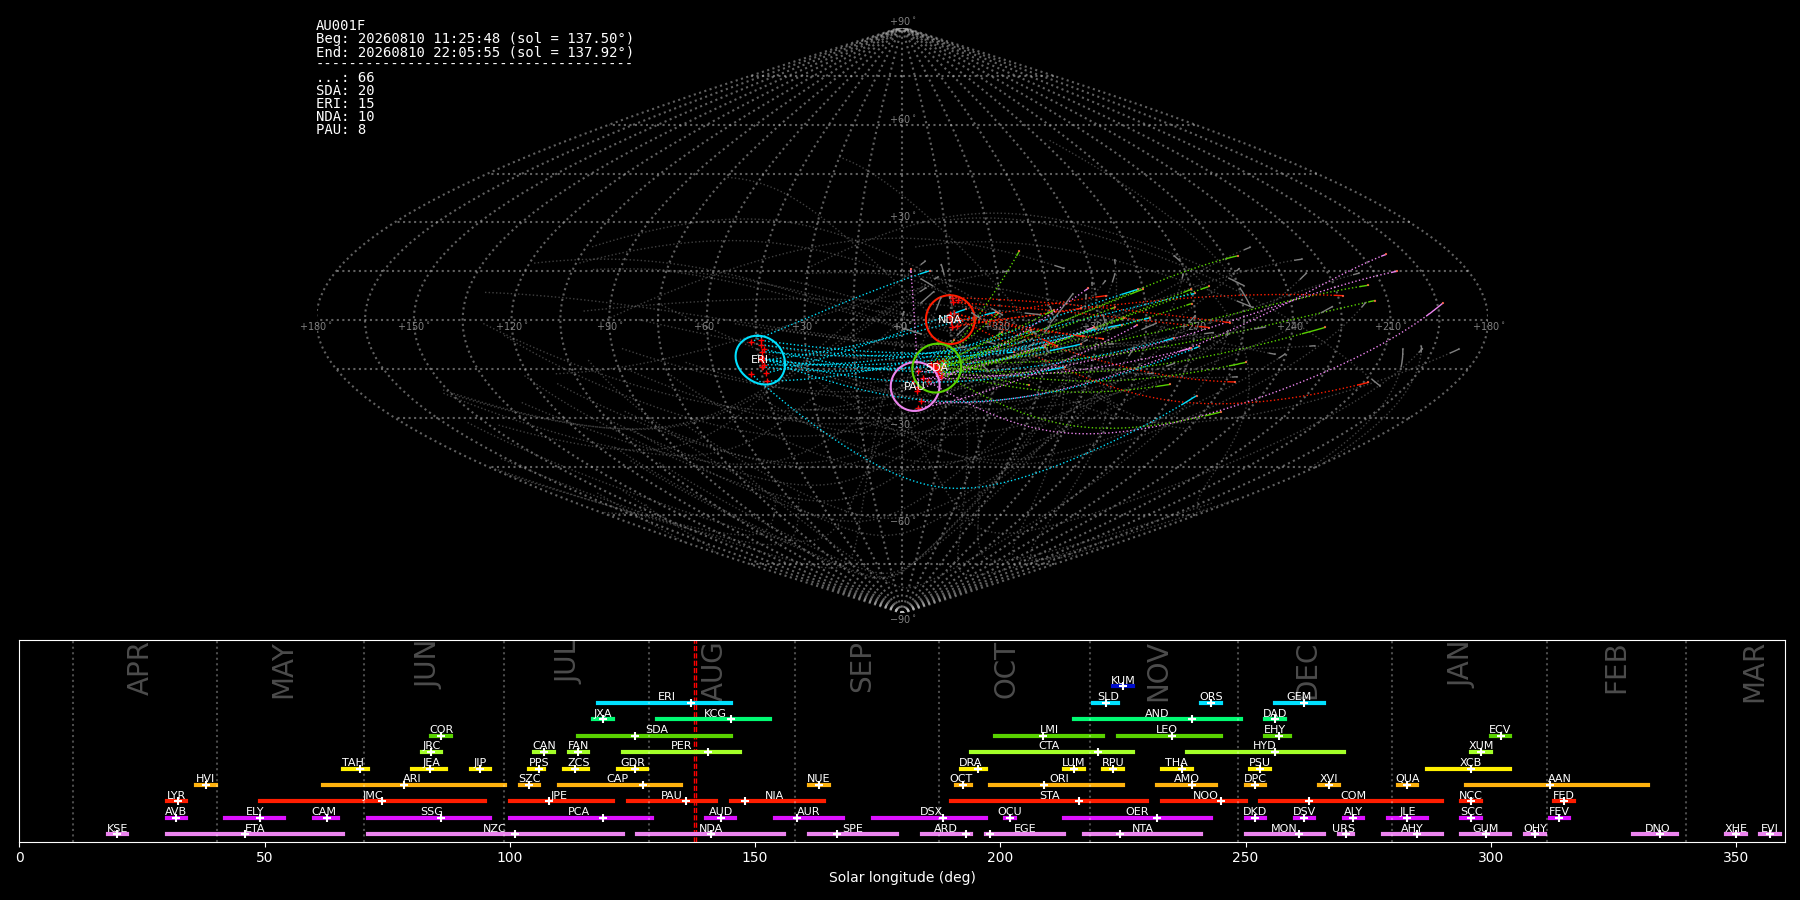Click the QUA shower marker
This screenshot has width=1800, height=900.
tap(1407, 785)
